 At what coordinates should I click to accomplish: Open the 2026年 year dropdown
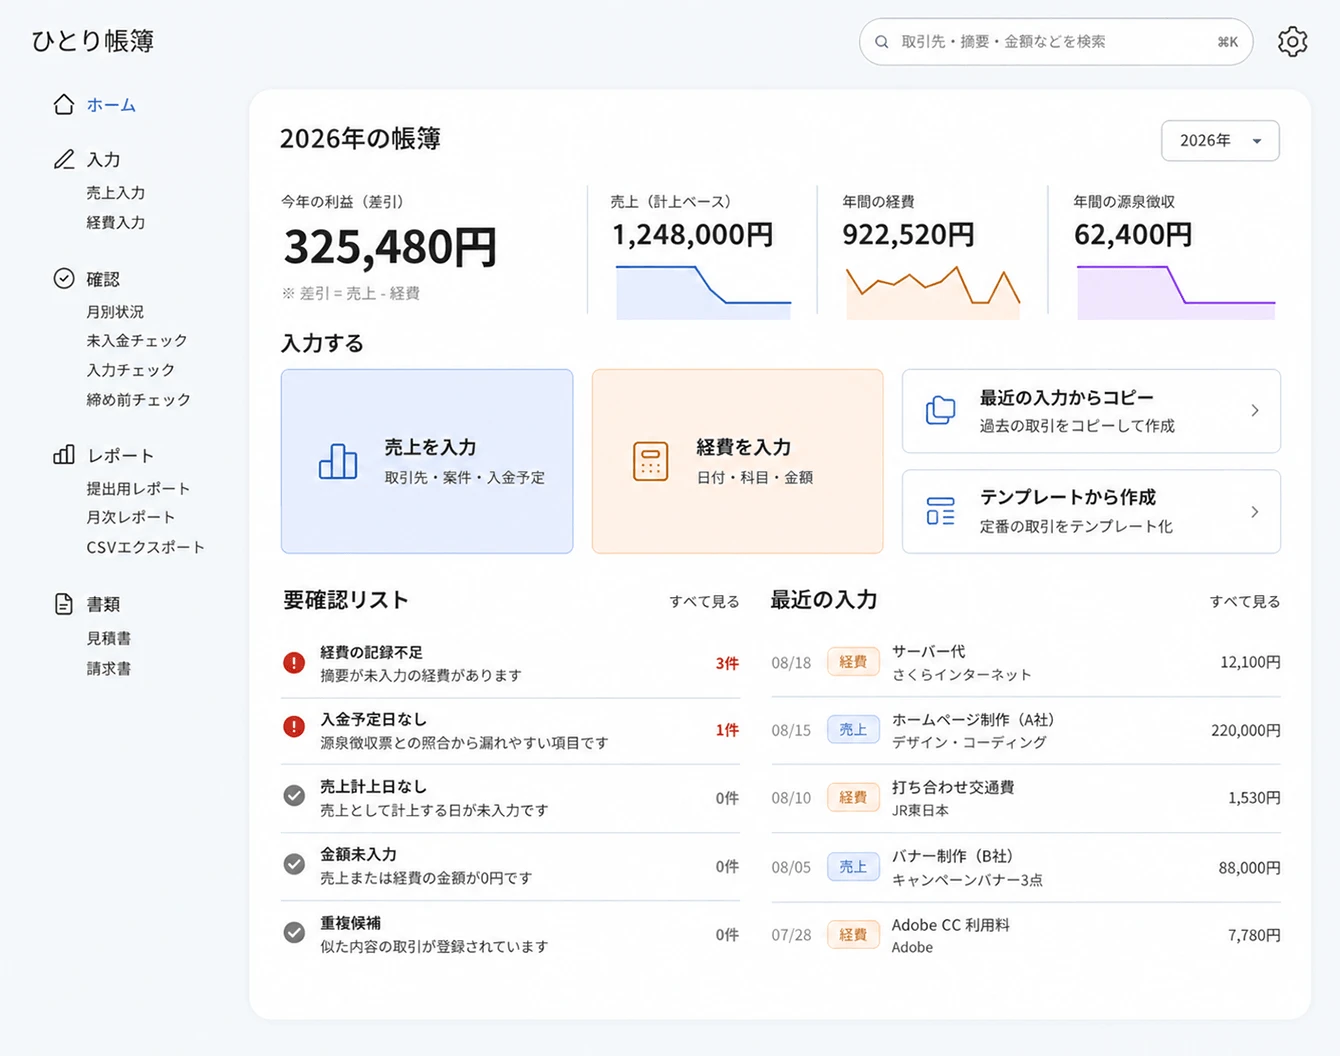[1220, 141]
